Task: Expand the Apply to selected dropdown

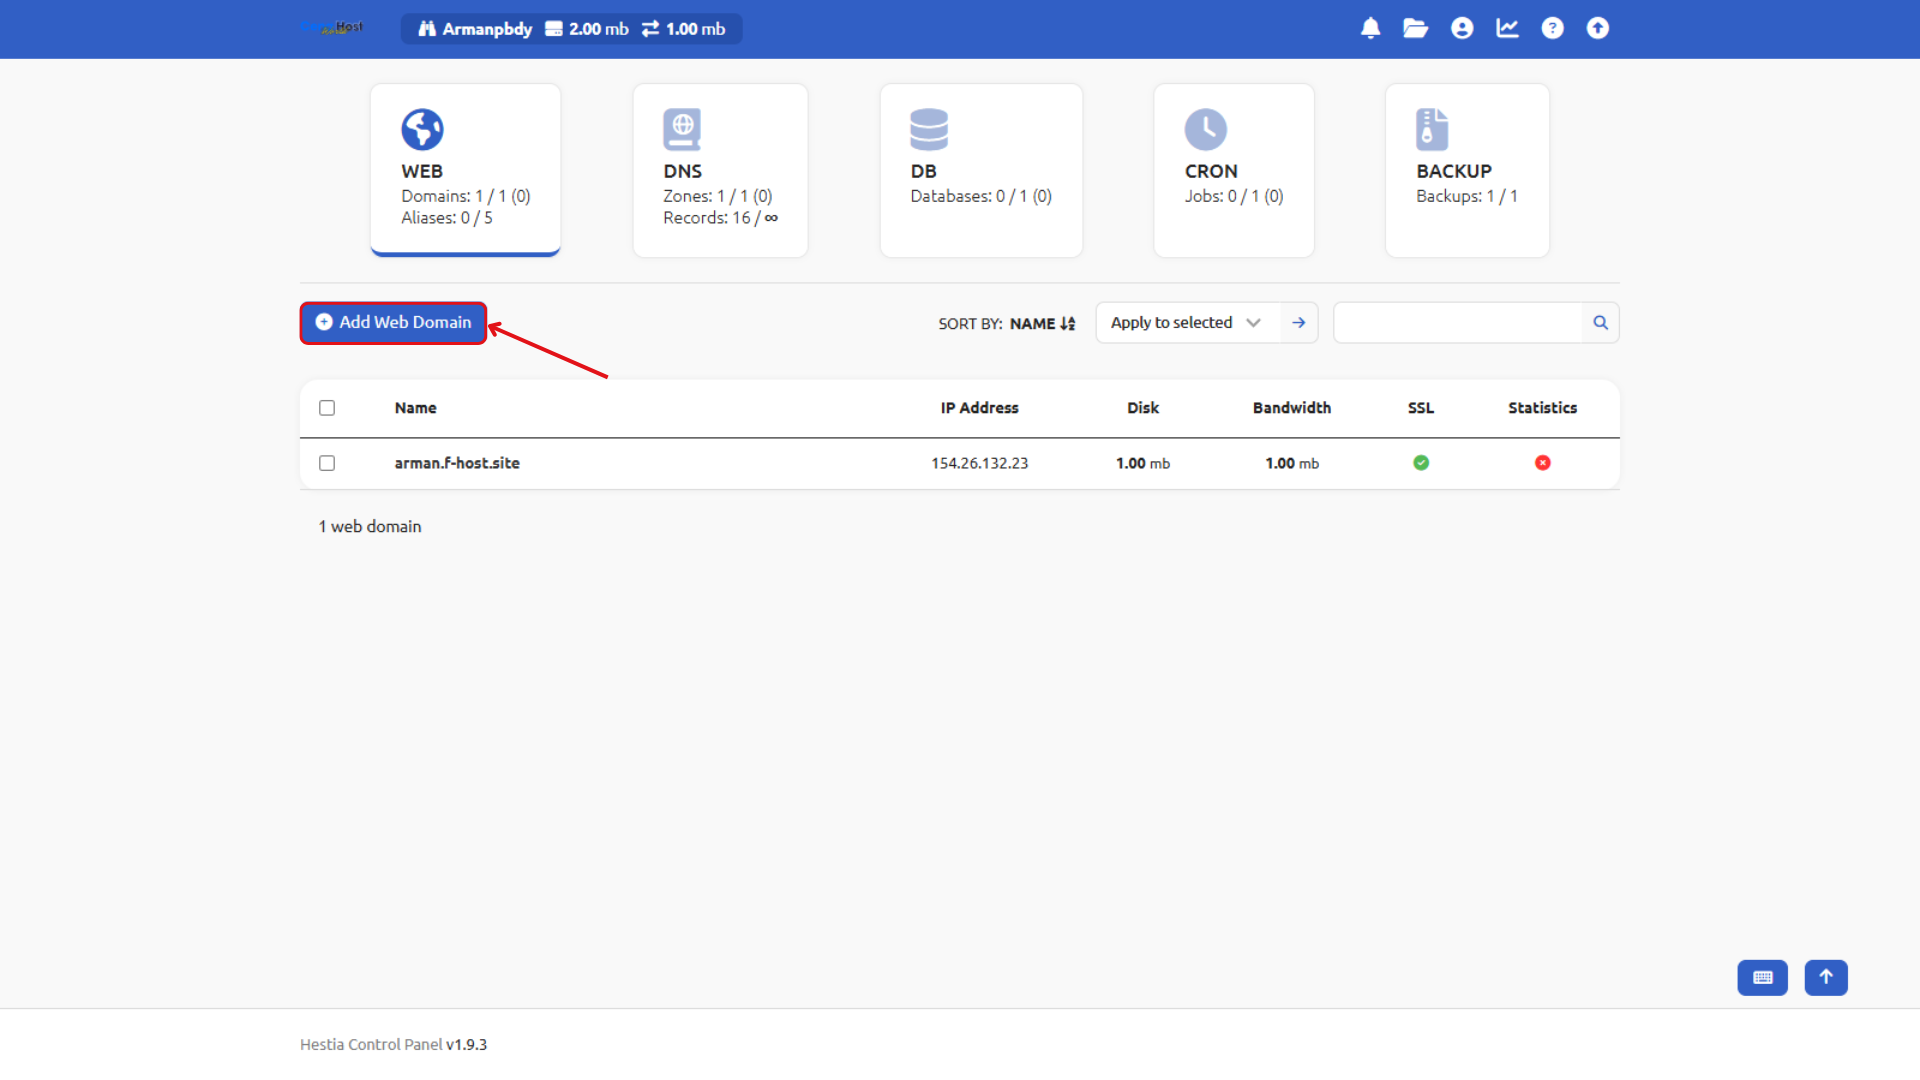Action: (1187, 322)
